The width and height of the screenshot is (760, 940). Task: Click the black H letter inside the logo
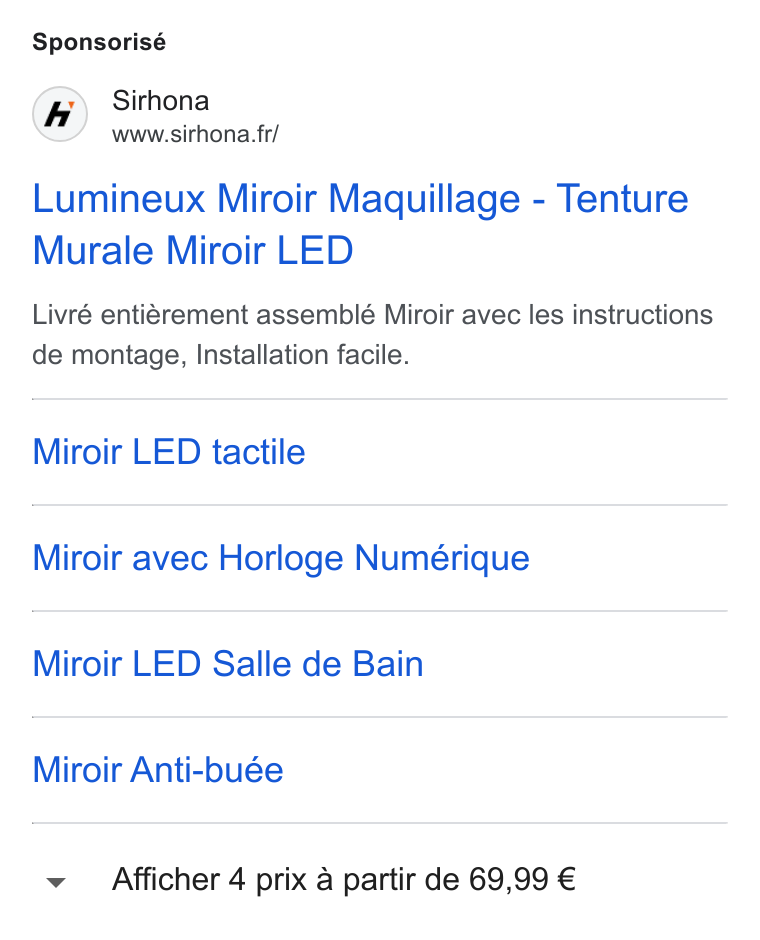pyautogui.click(x=59, y=114)
